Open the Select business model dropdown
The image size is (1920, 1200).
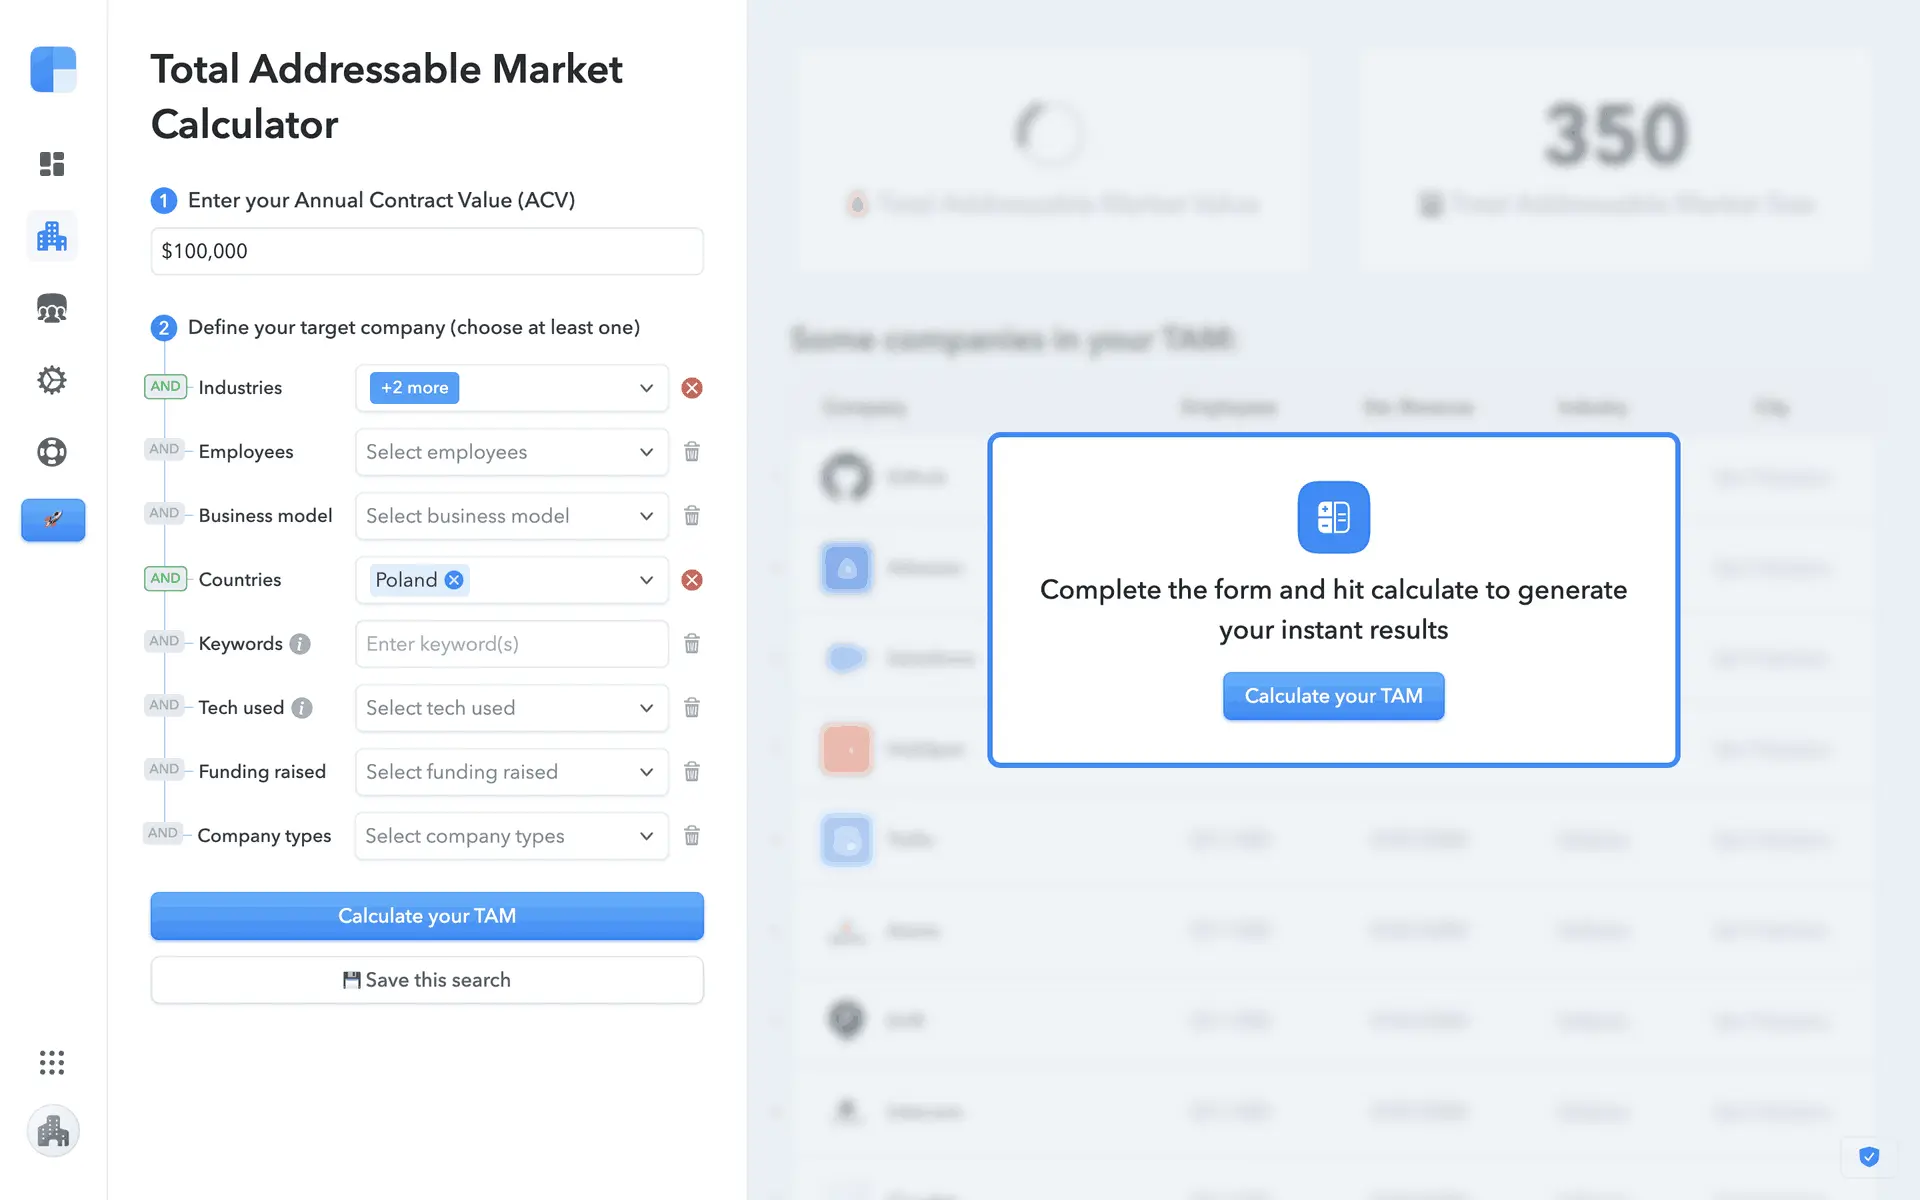point(511,516)
